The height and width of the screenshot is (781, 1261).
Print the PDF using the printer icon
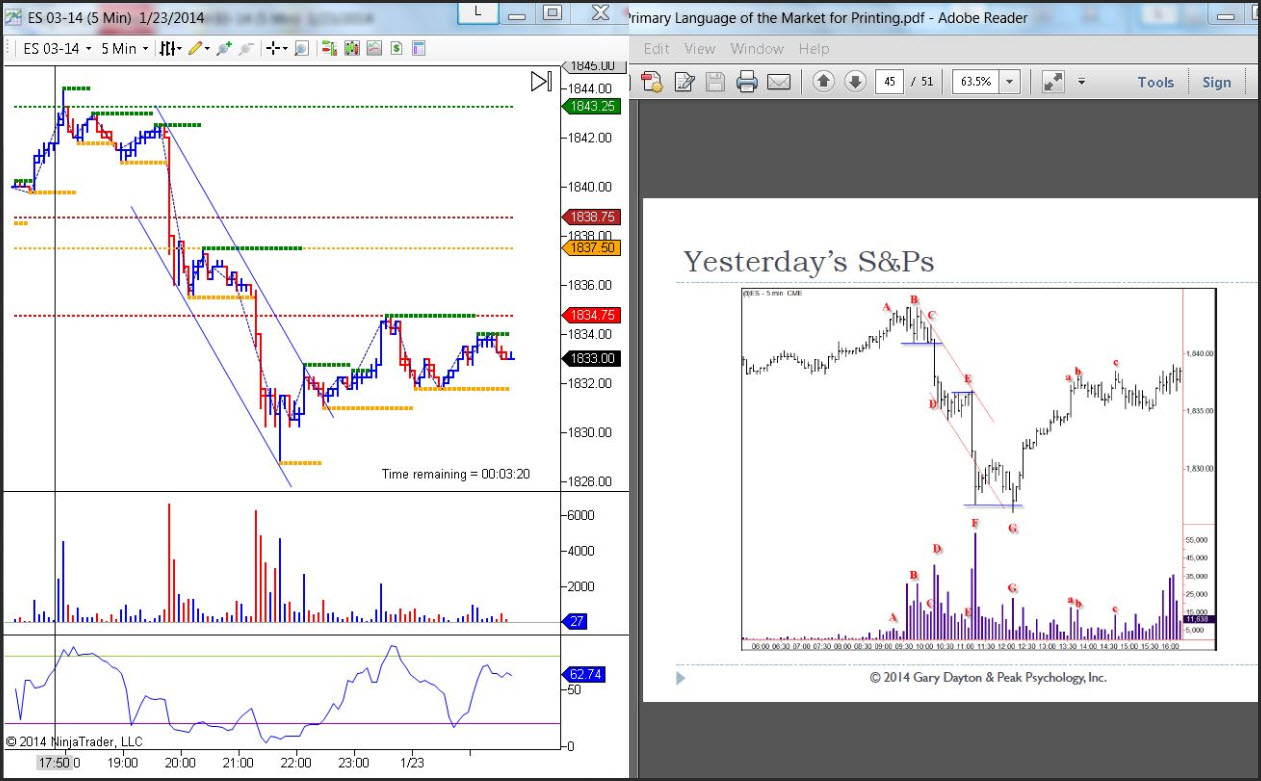[747, 82]
